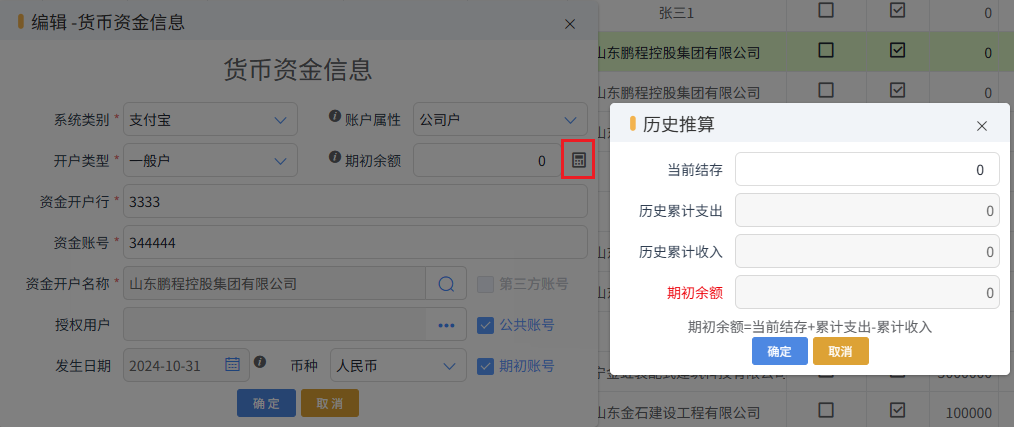The height and width of the screenshot is (427, 1014).
Task: Click the 100000 value in the table
Action: coord(968,413)
